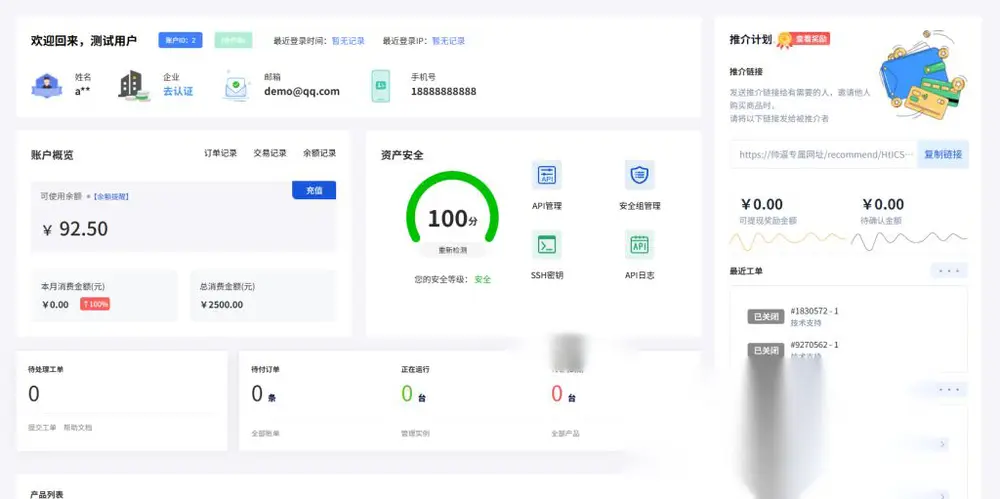Click the enterprise building icon
This screenshot has height=499, width=1000.
(134, 86)
